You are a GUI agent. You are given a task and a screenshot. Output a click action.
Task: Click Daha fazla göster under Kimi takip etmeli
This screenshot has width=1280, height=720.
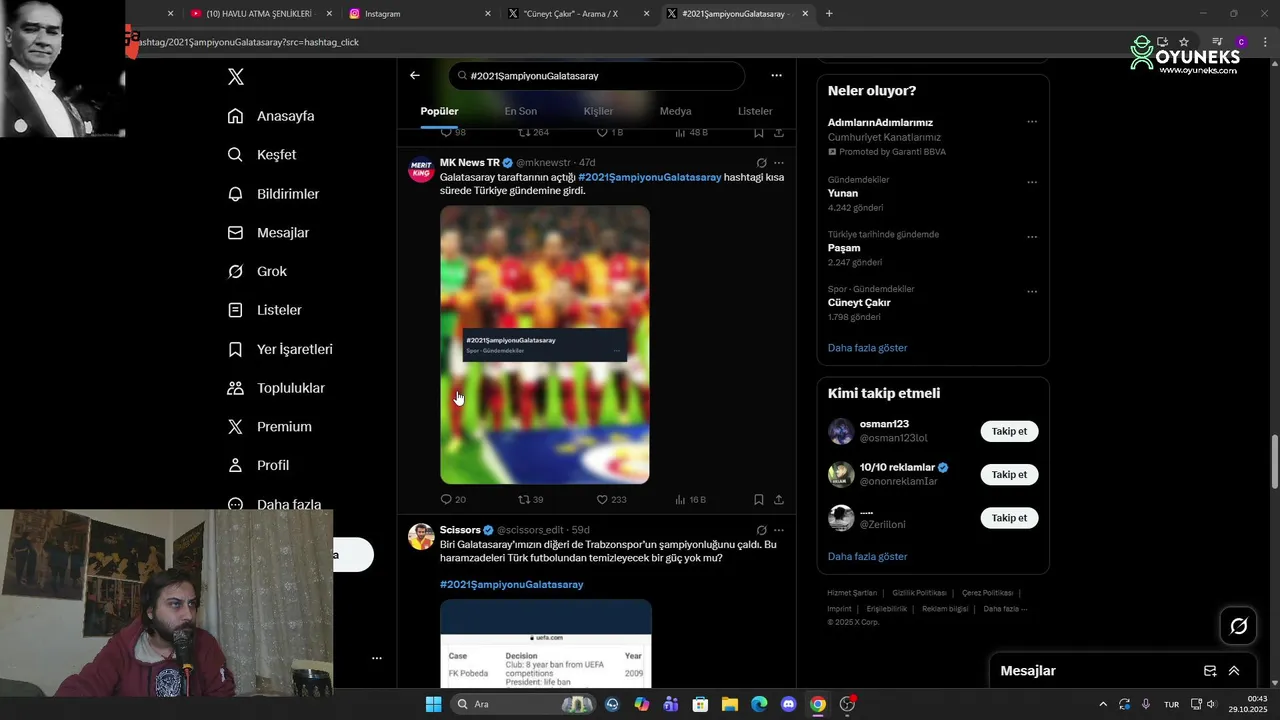point(867,556)
